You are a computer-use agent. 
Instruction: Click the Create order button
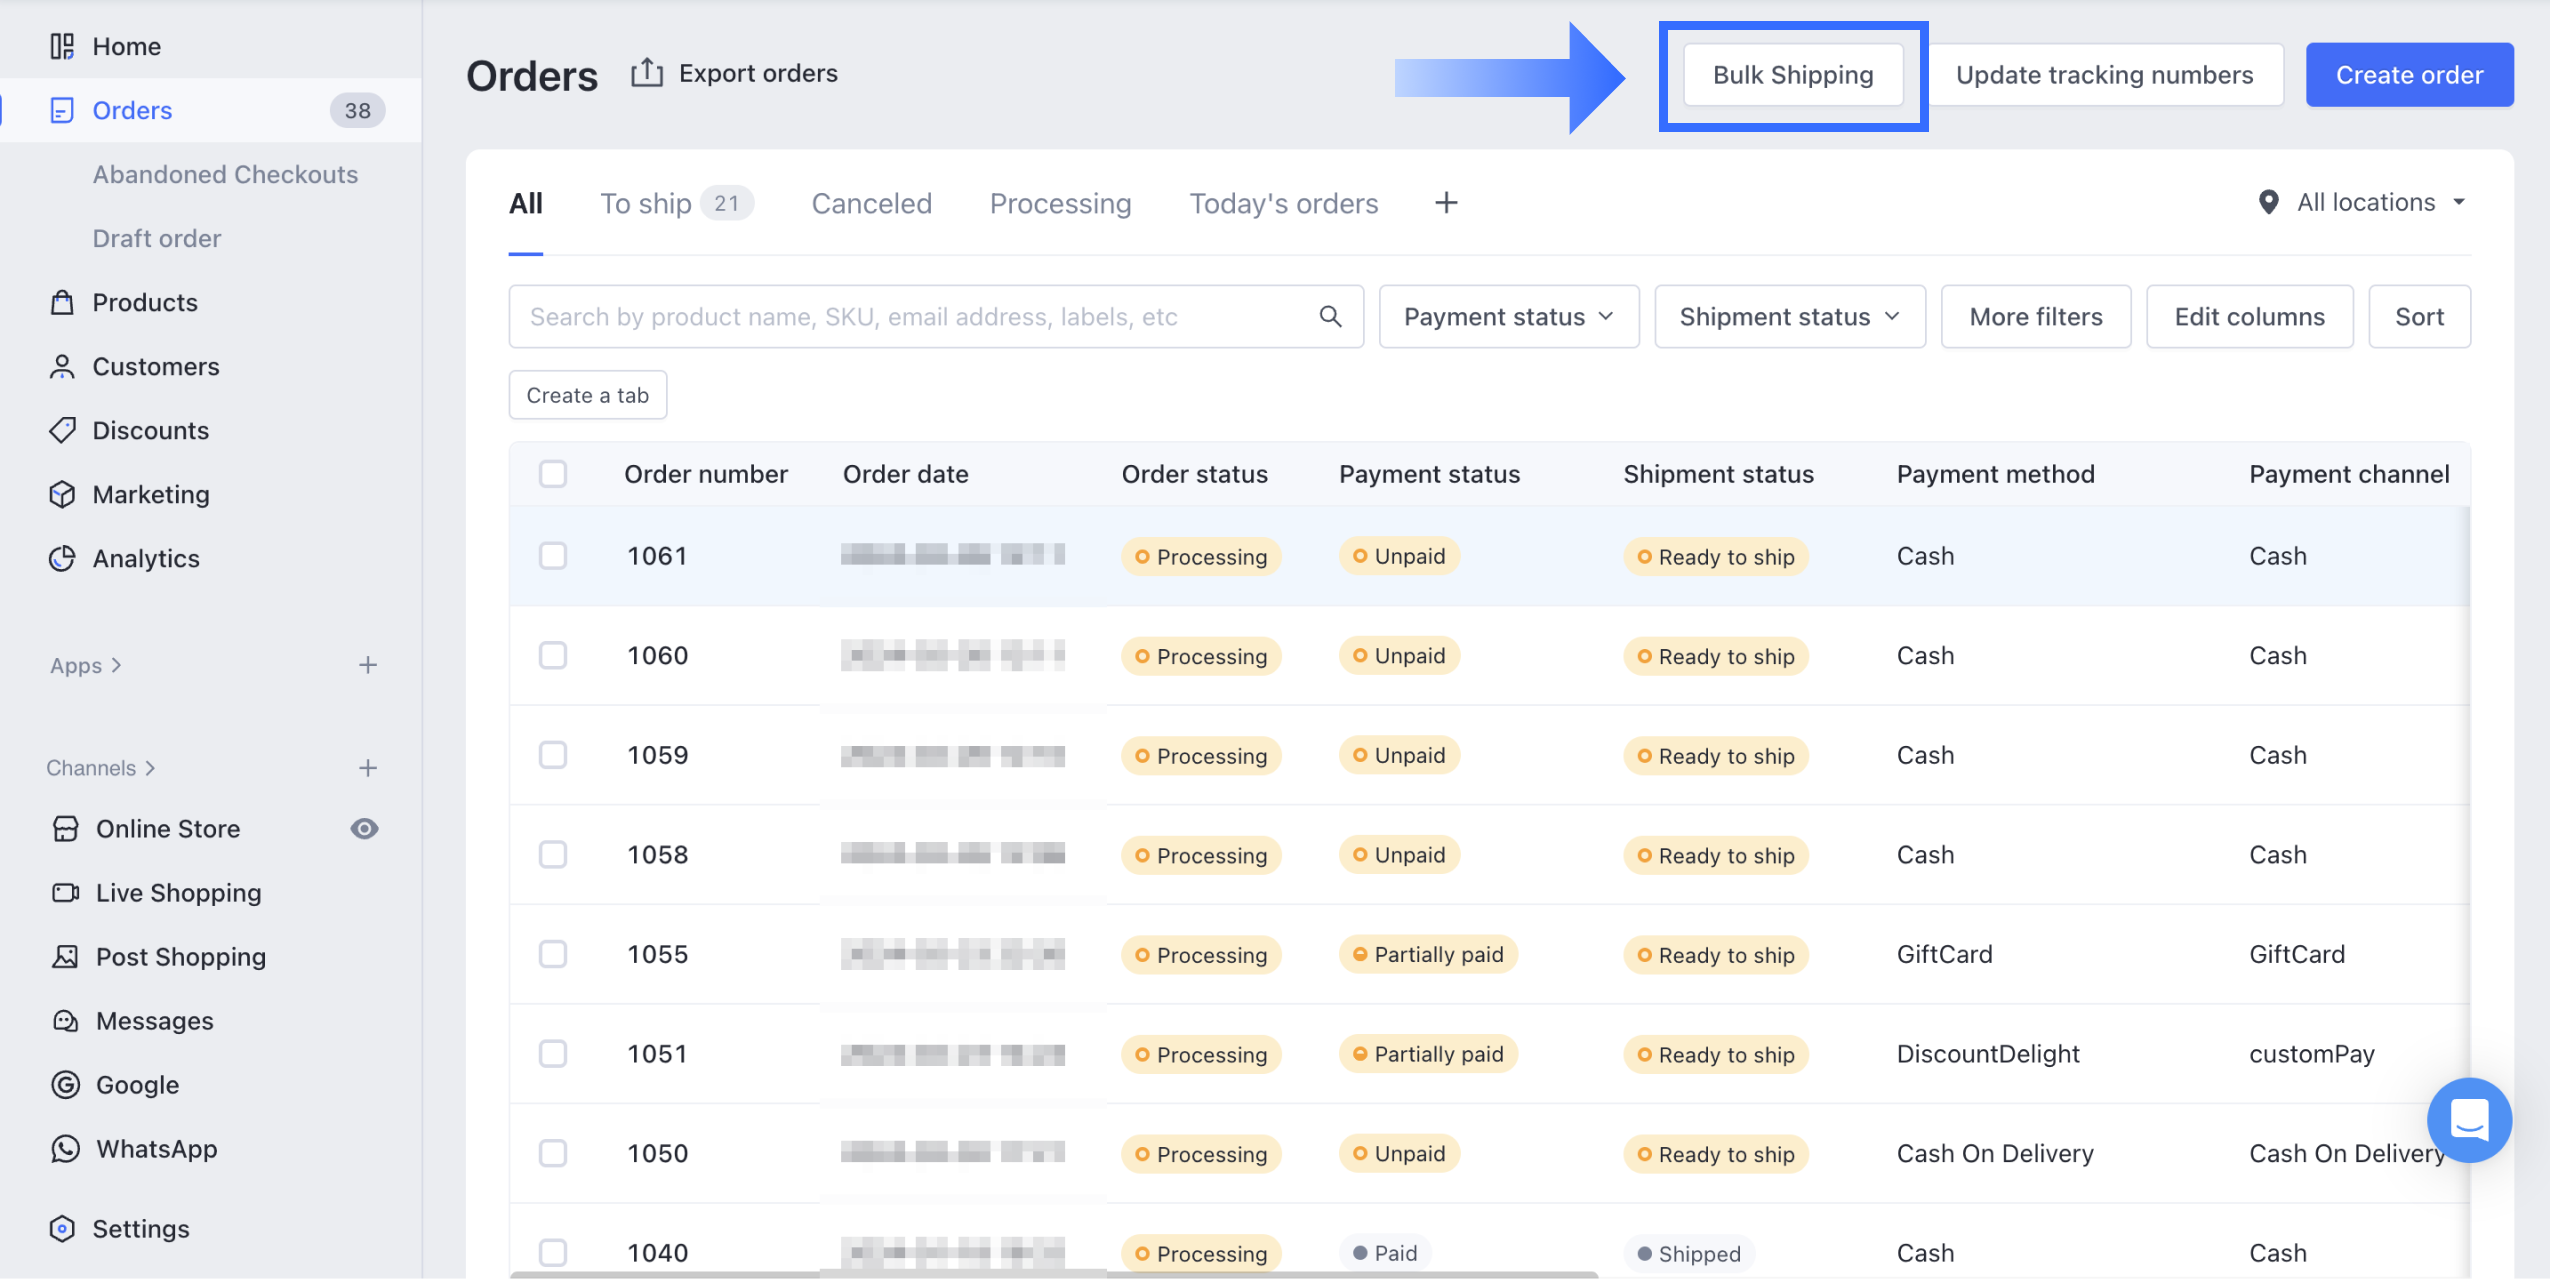(2408, 75)
